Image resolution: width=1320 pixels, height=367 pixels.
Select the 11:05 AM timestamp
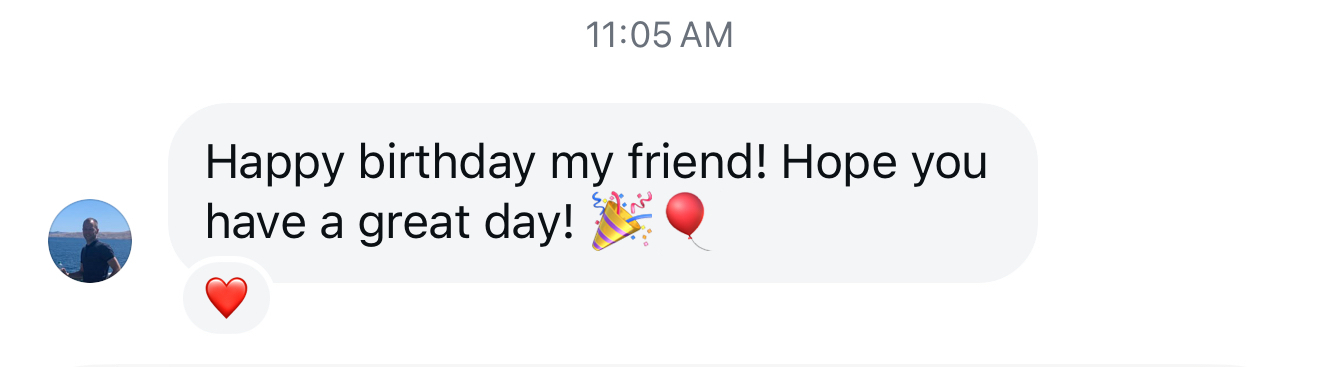pos(659,36)
